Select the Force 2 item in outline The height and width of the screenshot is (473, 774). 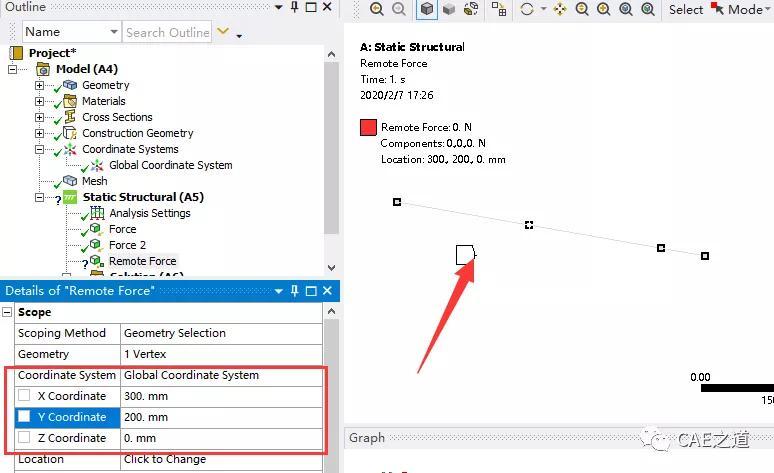(x=127, y=245)
